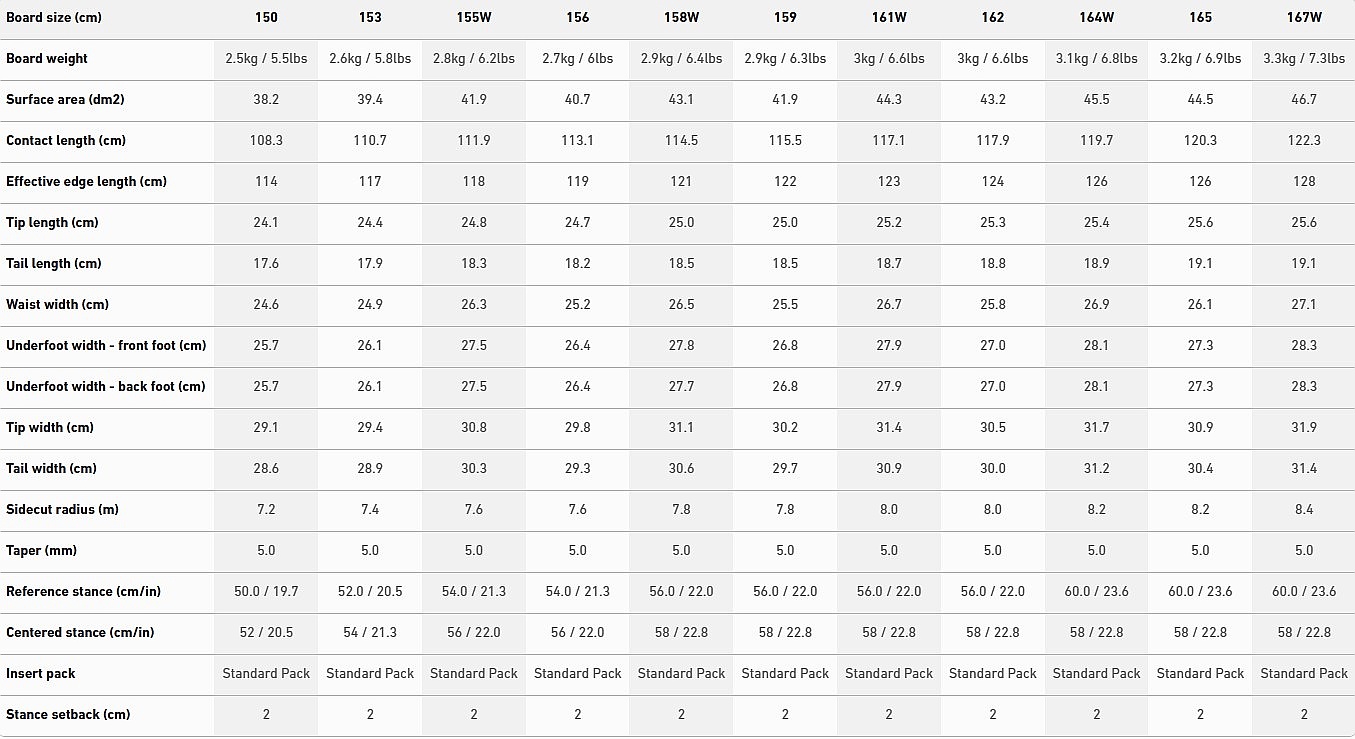Image resolution: width=1355 pixels, height=739 pixels.
Task: Select the 162 column header
Action: point(993,18)
